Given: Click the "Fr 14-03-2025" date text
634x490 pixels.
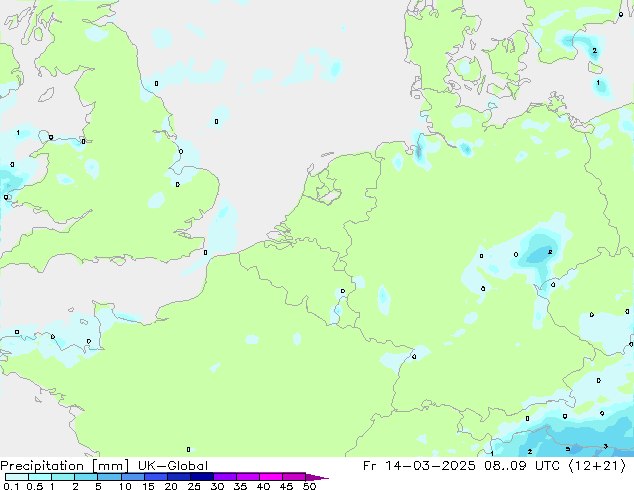Looking at the screenshot, I should (x=419, y=466).
